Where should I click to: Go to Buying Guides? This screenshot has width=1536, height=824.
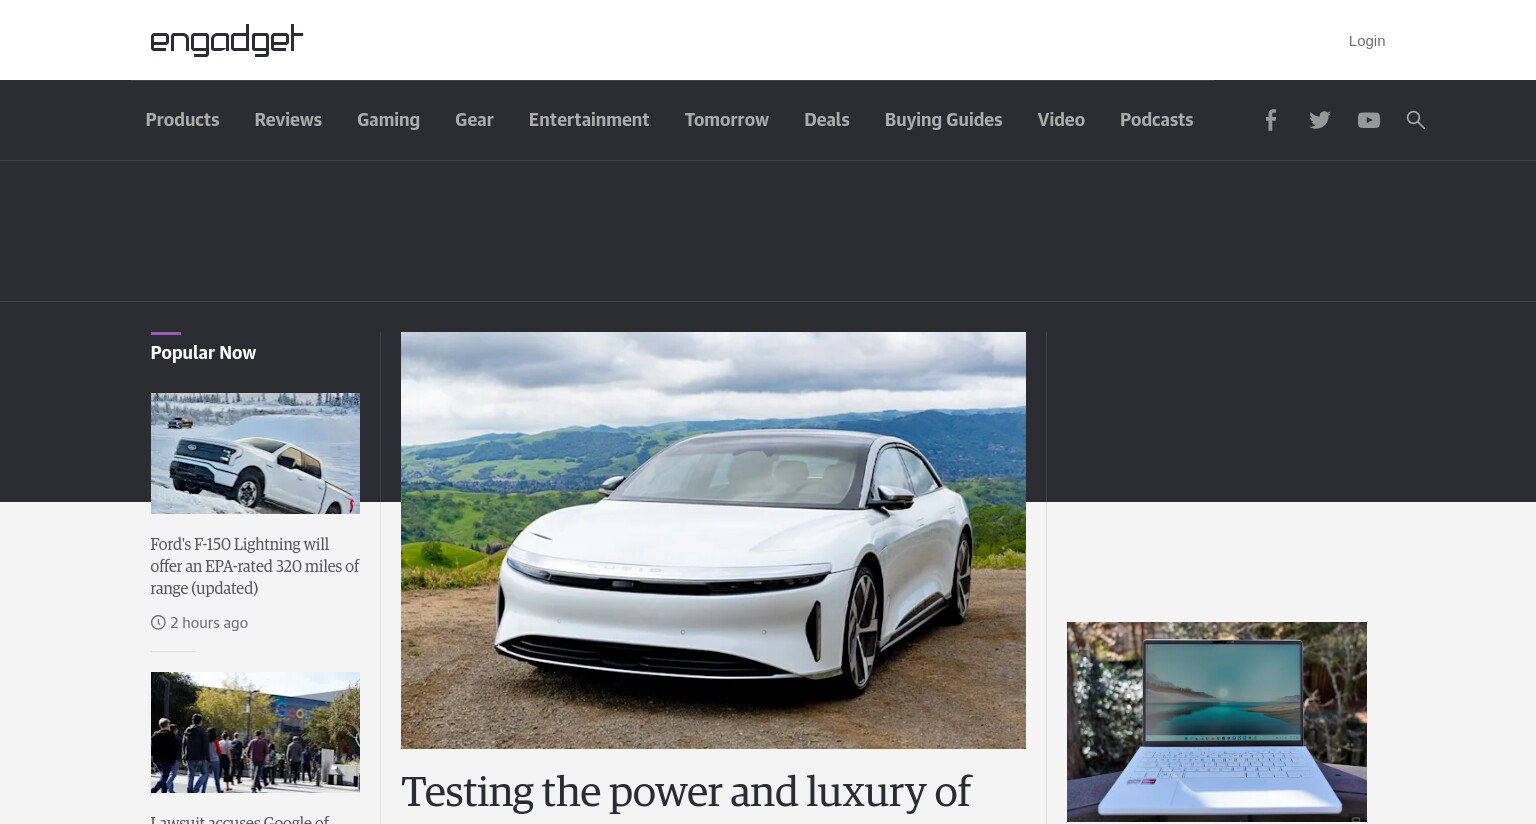(943, 120)
